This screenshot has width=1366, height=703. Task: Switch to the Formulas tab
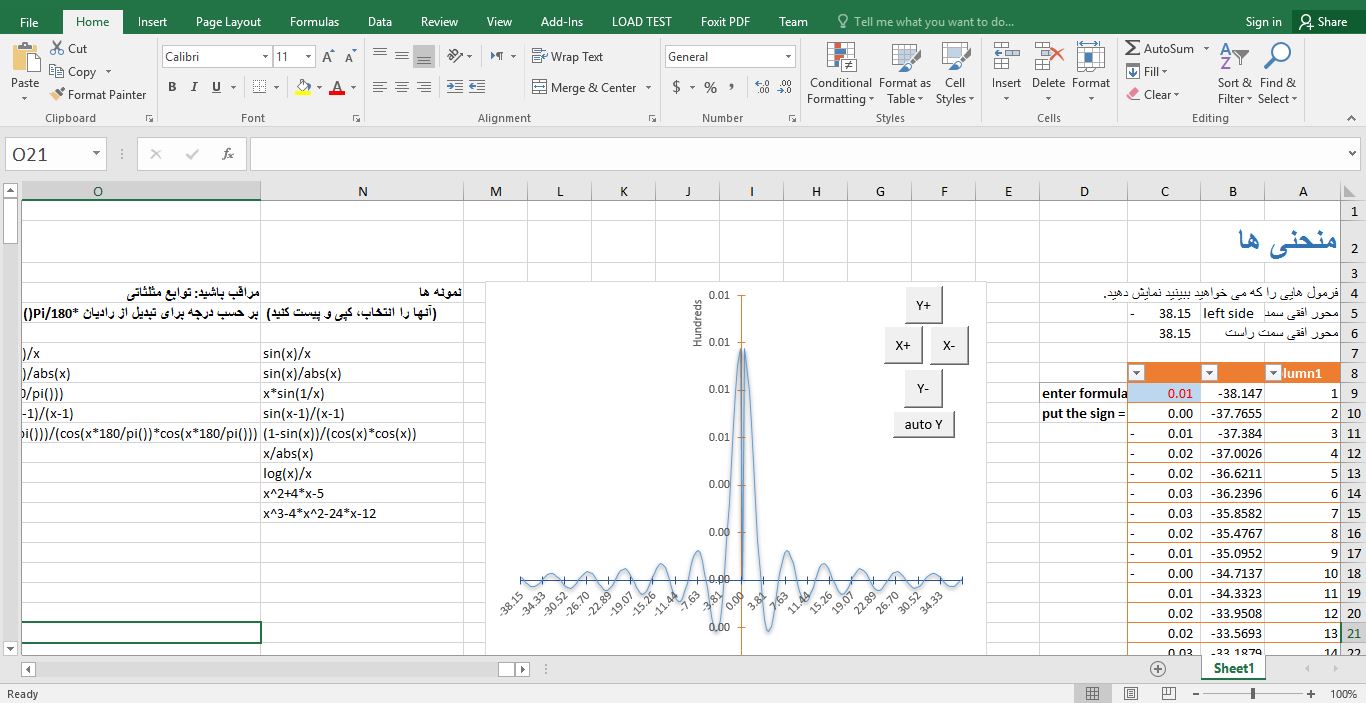(x=314, y=22)
